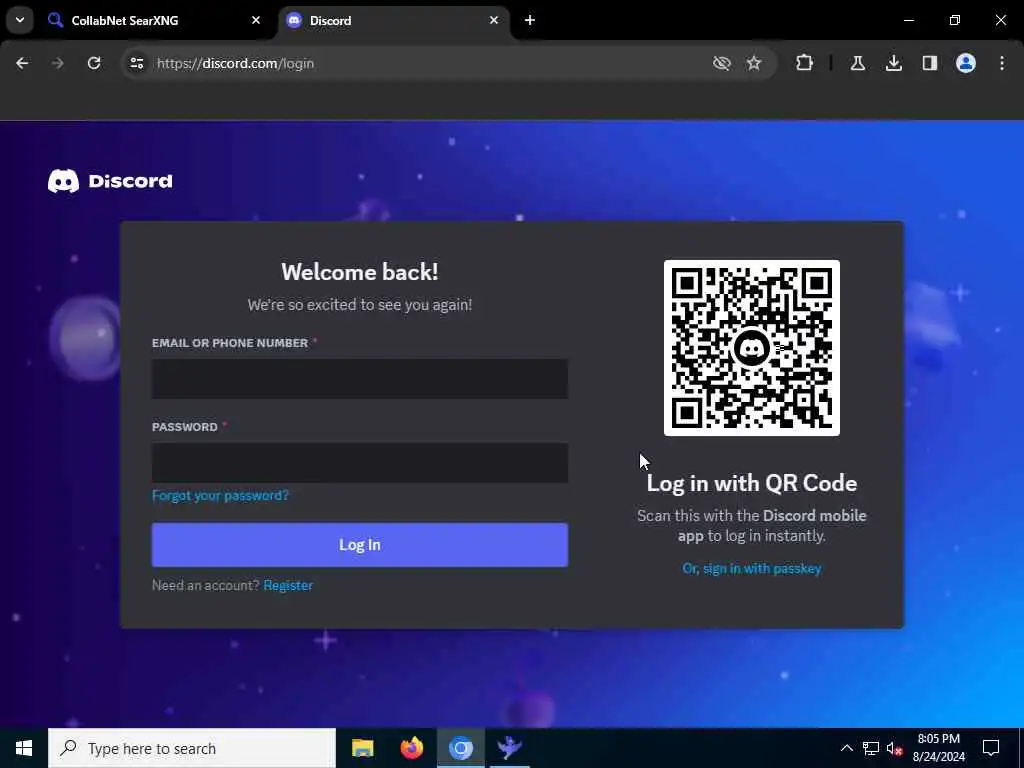
Task: Open the taskbar clock showing 8:05 PM
Action: pyautogui.click(x=938, y=748)
